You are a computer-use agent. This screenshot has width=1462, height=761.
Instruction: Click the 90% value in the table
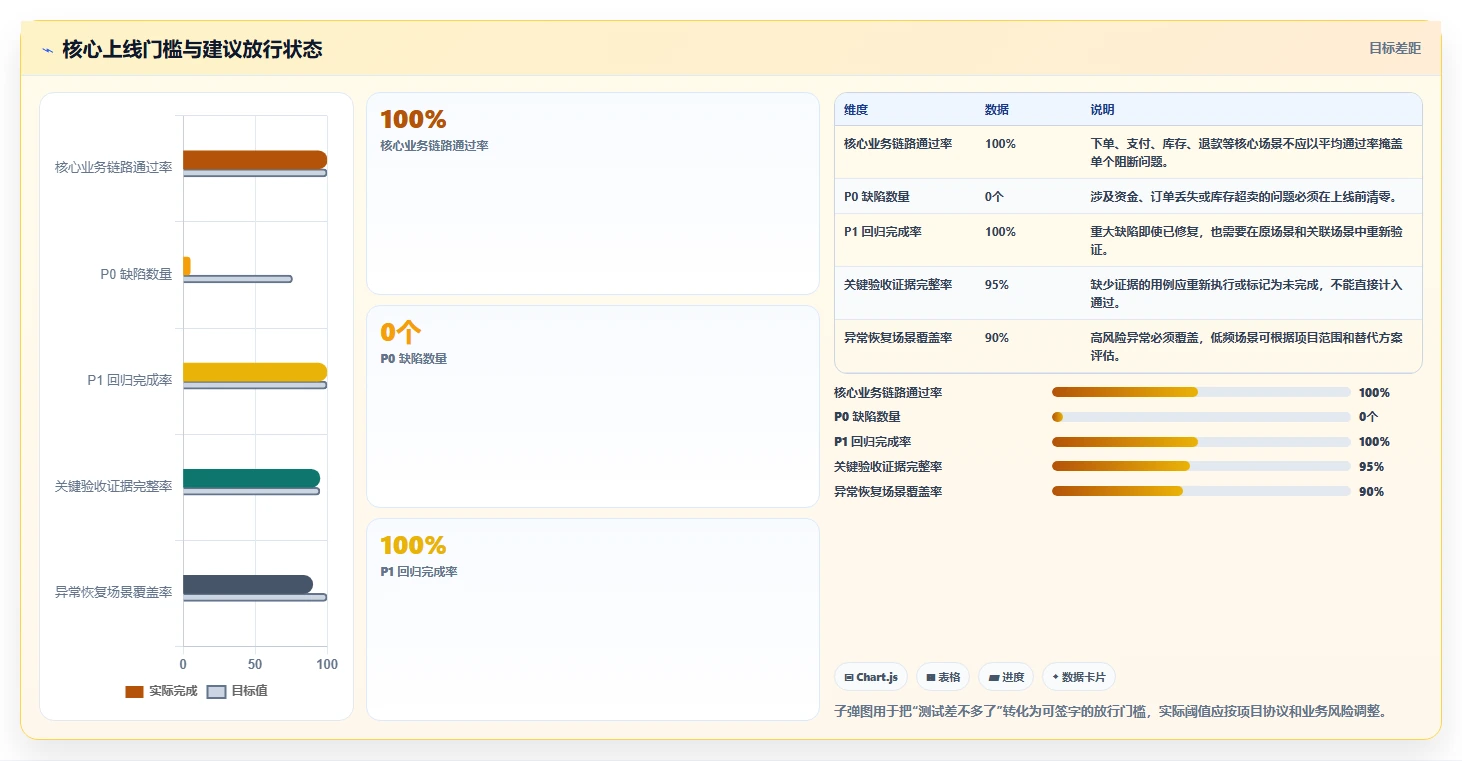click(997, 338)
